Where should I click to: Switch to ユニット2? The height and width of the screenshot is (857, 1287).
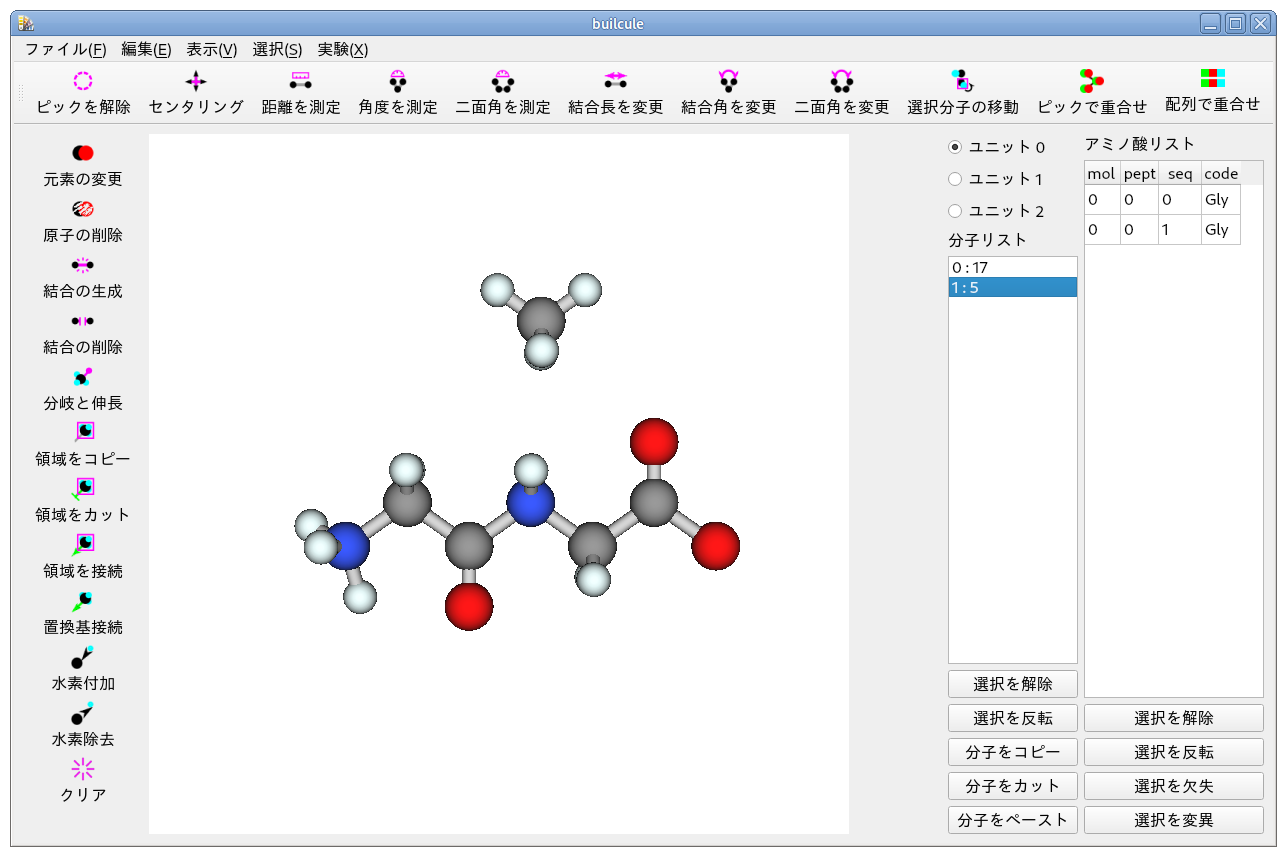click(x=957, y=211)
